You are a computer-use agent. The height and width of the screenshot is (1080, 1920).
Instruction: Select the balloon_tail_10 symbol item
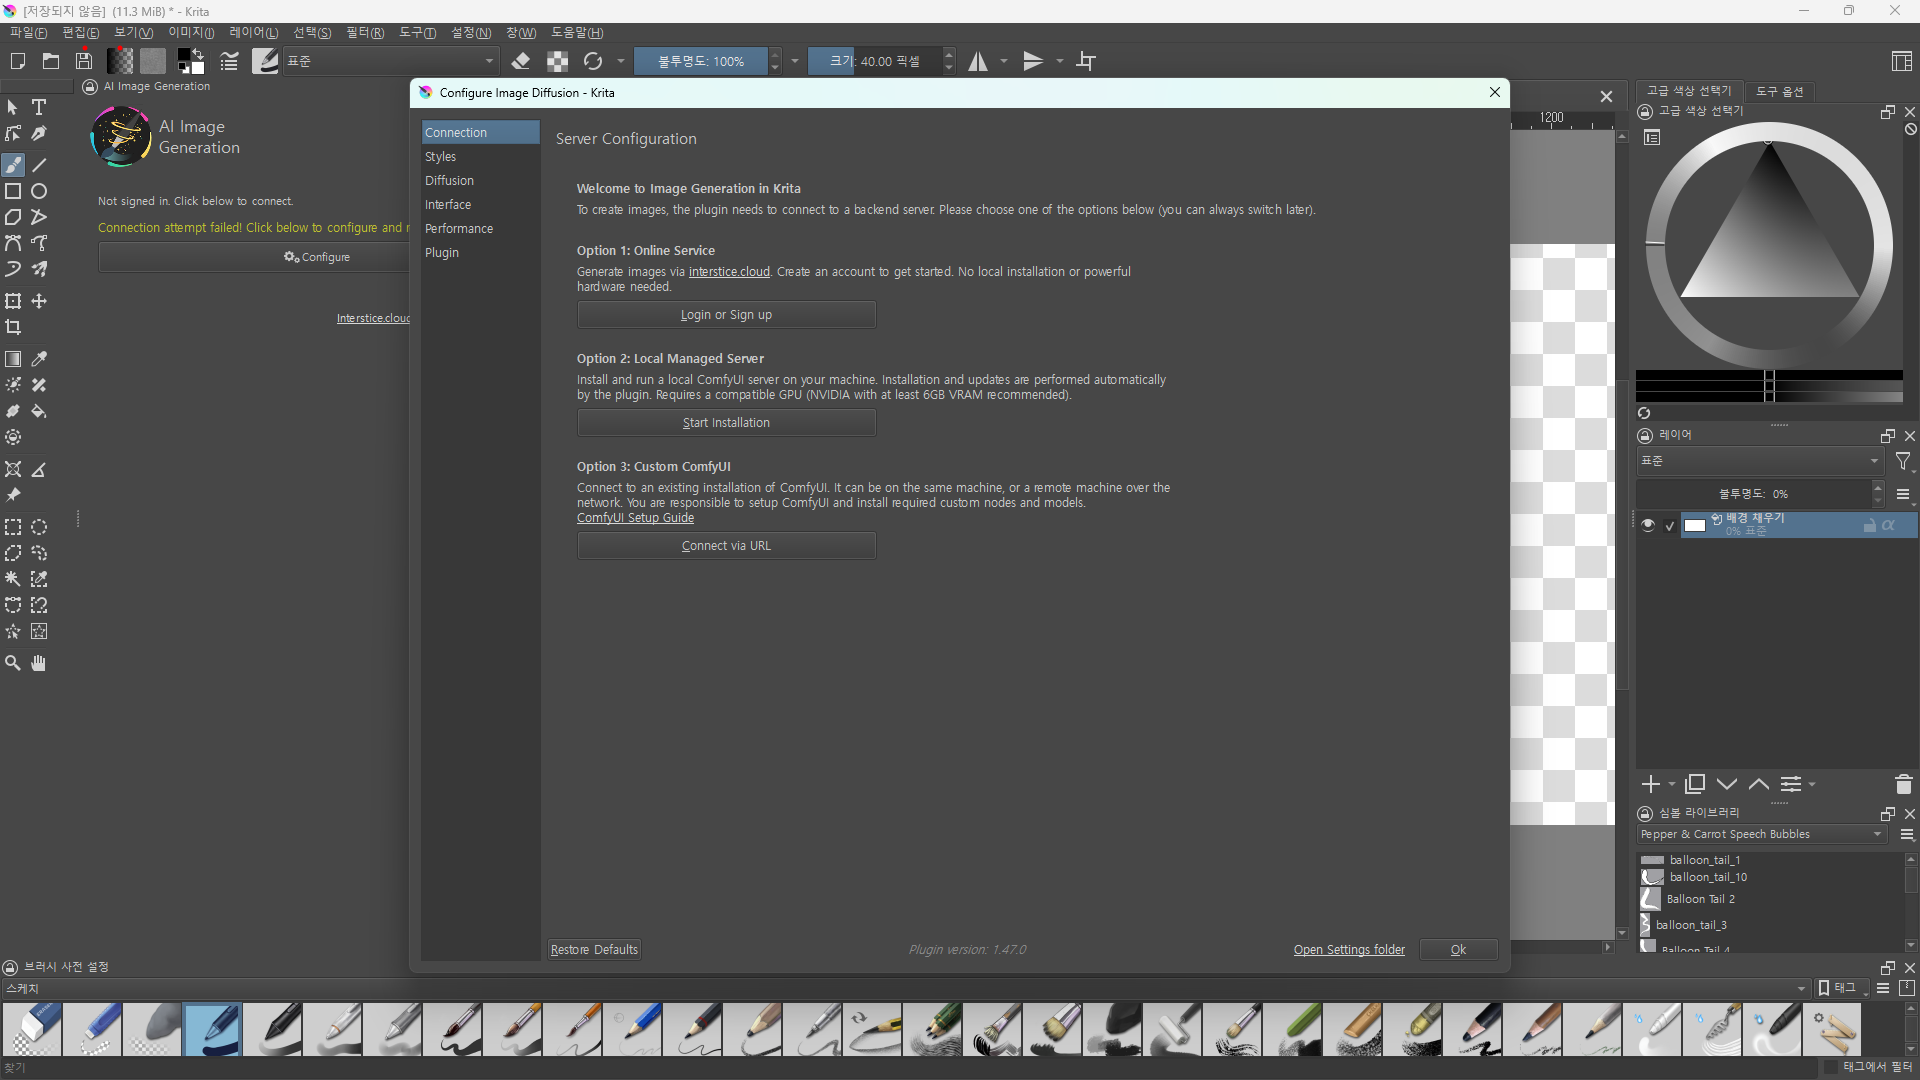pos(1707,877)
